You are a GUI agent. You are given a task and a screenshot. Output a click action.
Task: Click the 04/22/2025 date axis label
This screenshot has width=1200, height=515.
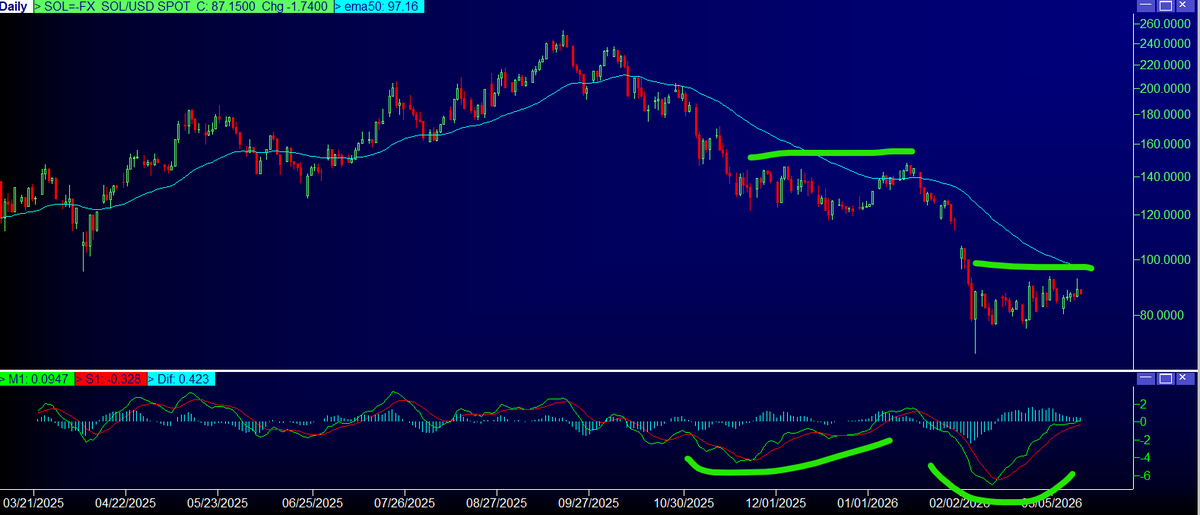tap(126, 503)
